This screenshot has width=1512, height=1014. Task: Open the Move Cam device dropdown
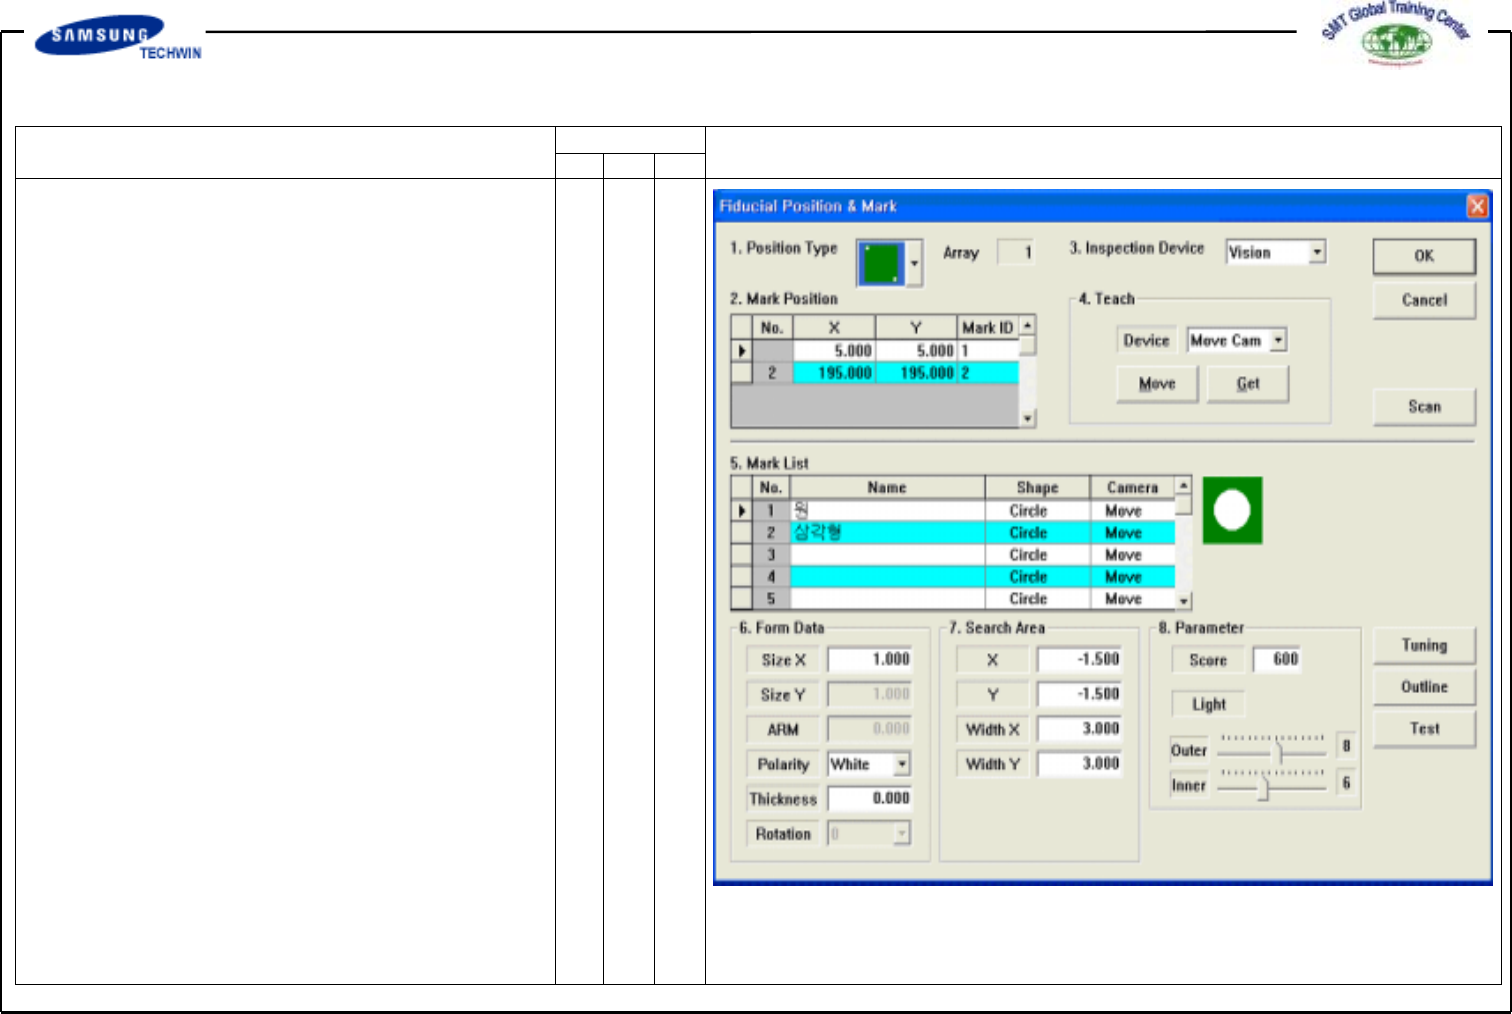(x=1278, y=341)
